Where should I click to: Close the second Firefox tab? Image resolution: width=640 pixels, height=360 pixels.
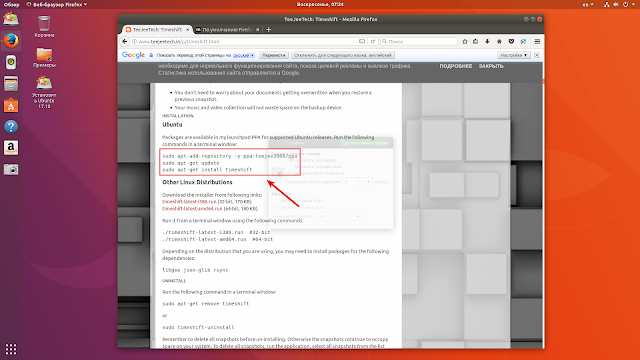(x=258, y=29)
